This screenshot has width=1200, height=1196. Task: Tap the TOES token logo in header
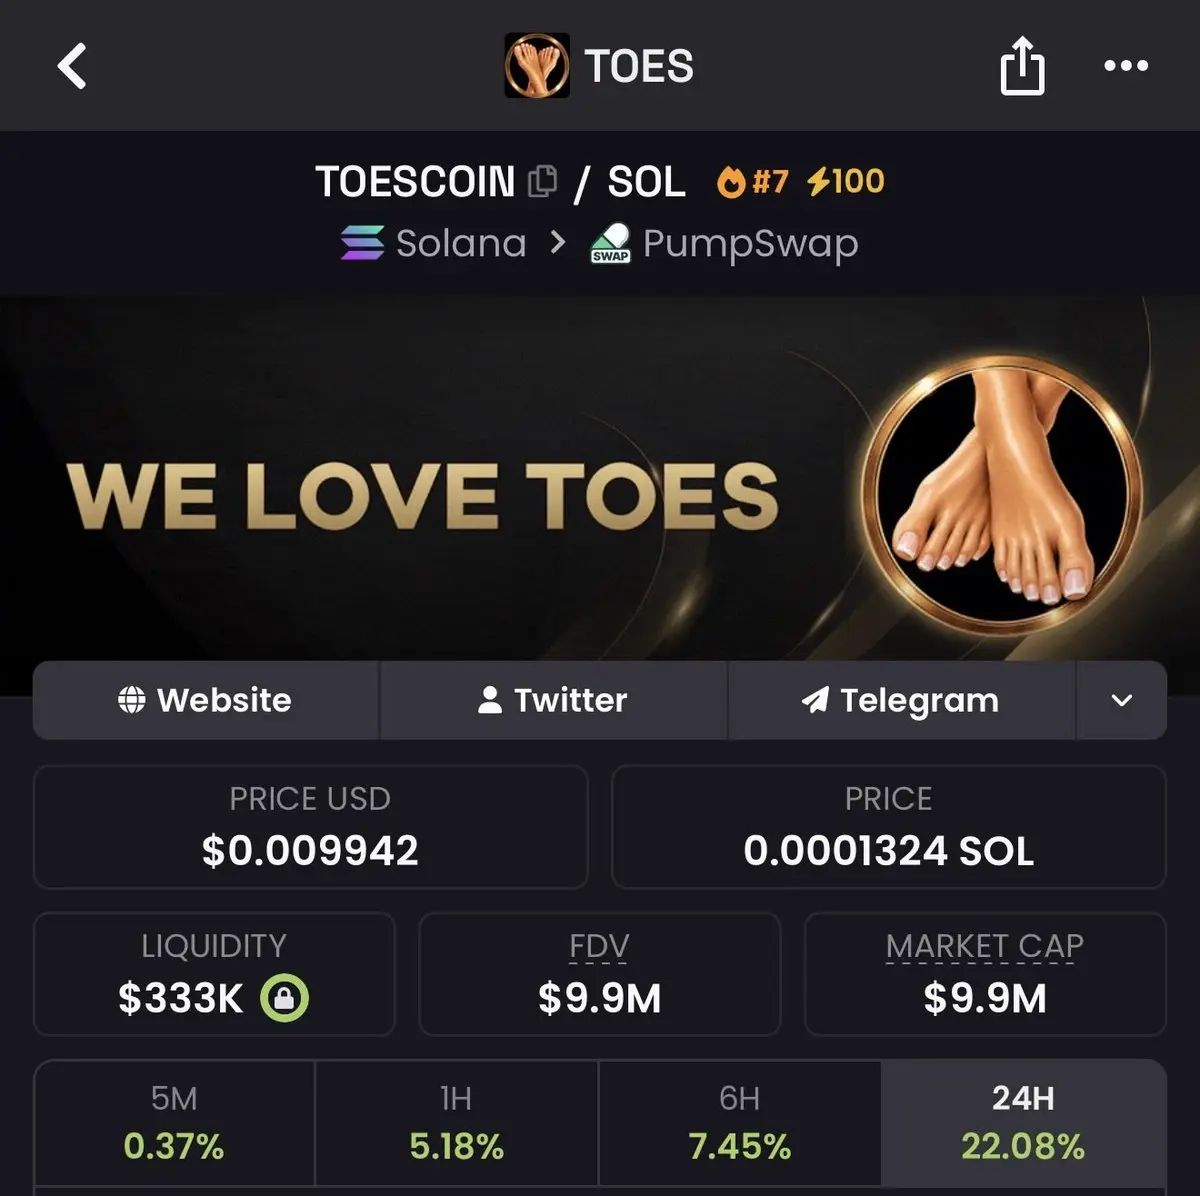pyautogui.click(x=537, y=65)
